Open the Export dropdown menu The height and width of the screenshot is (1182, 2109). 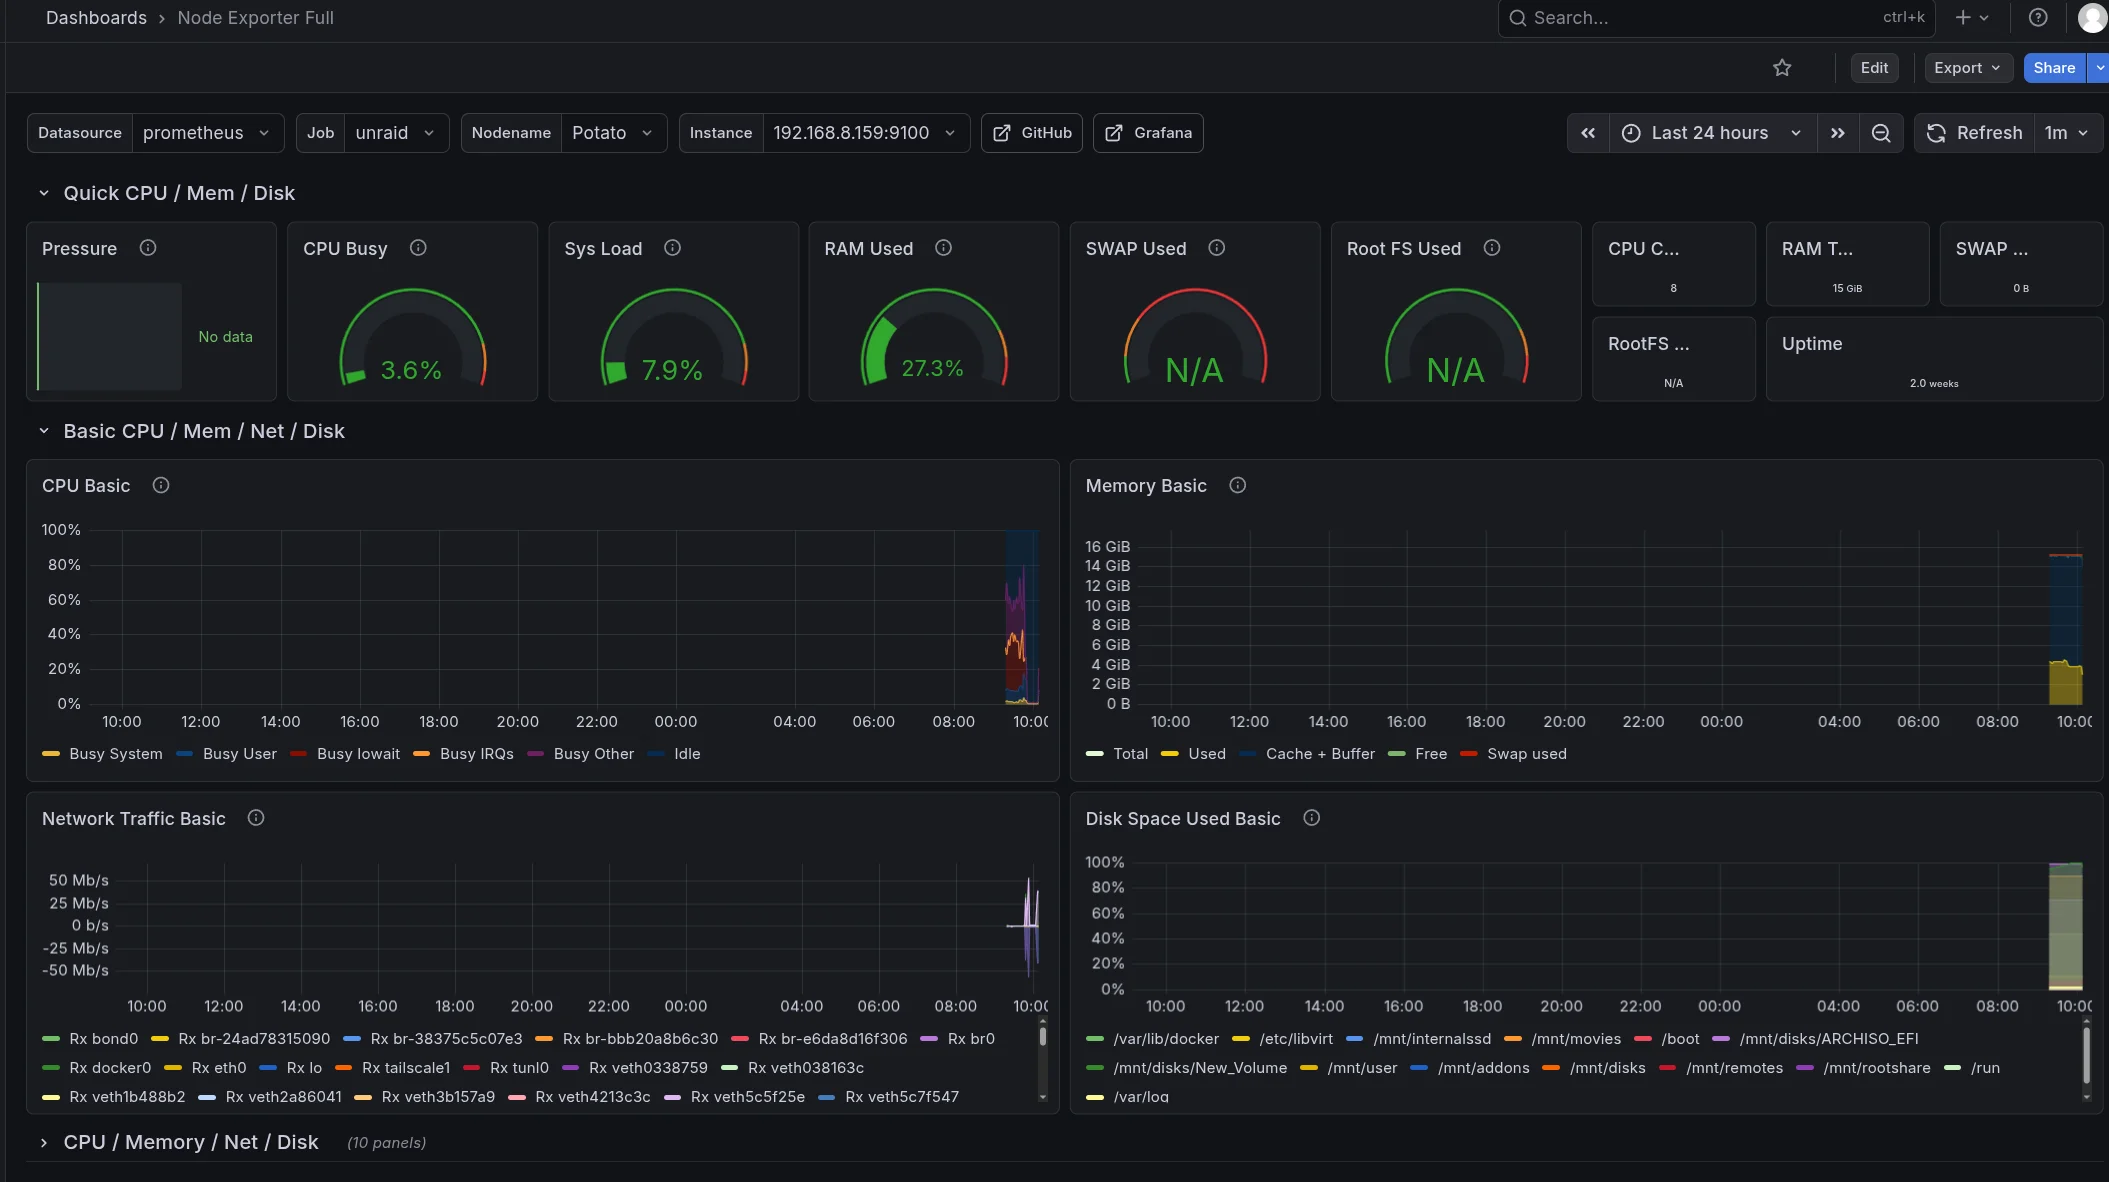tap(1967, 68)
